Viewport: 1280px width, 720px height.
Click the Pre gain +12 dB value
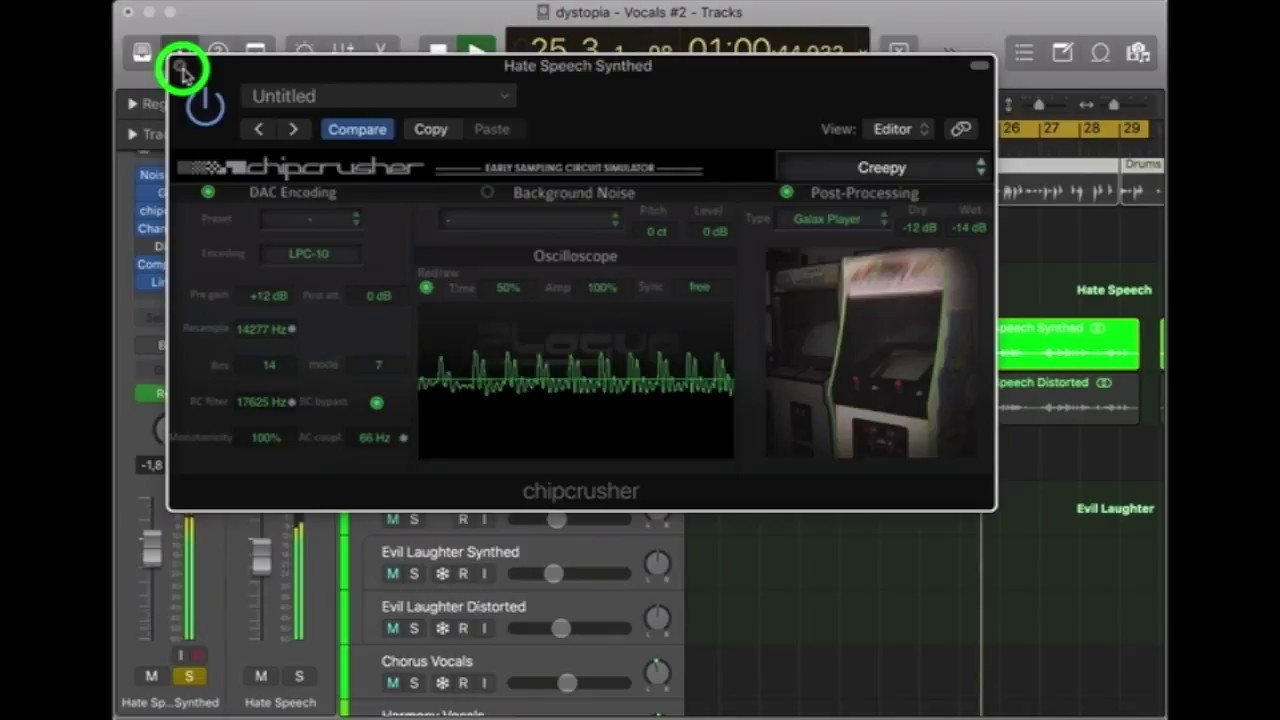pyautogui.click(x=268, y=296)
